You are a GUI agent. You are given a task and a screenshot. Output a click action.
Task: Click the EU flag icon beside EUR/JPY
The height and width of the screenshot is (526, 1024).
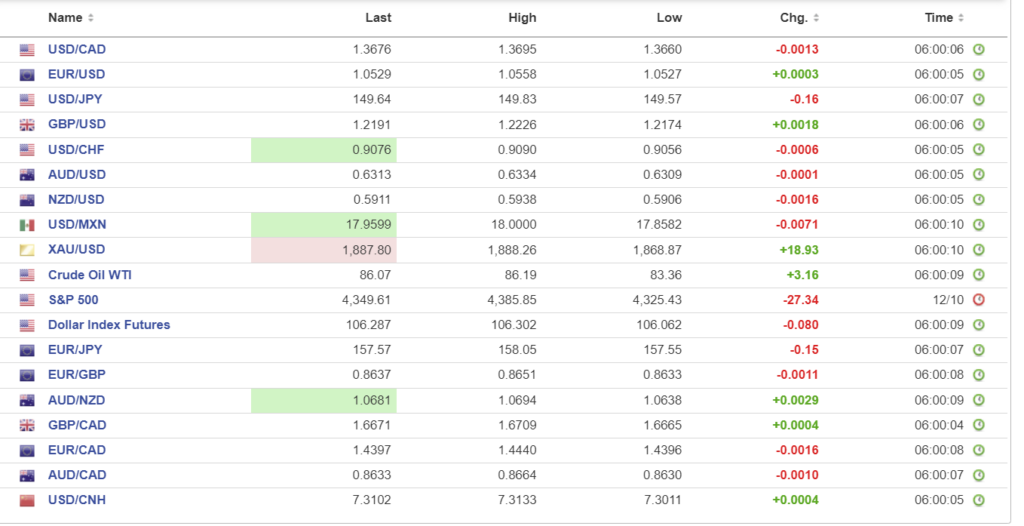click(27, 350)
